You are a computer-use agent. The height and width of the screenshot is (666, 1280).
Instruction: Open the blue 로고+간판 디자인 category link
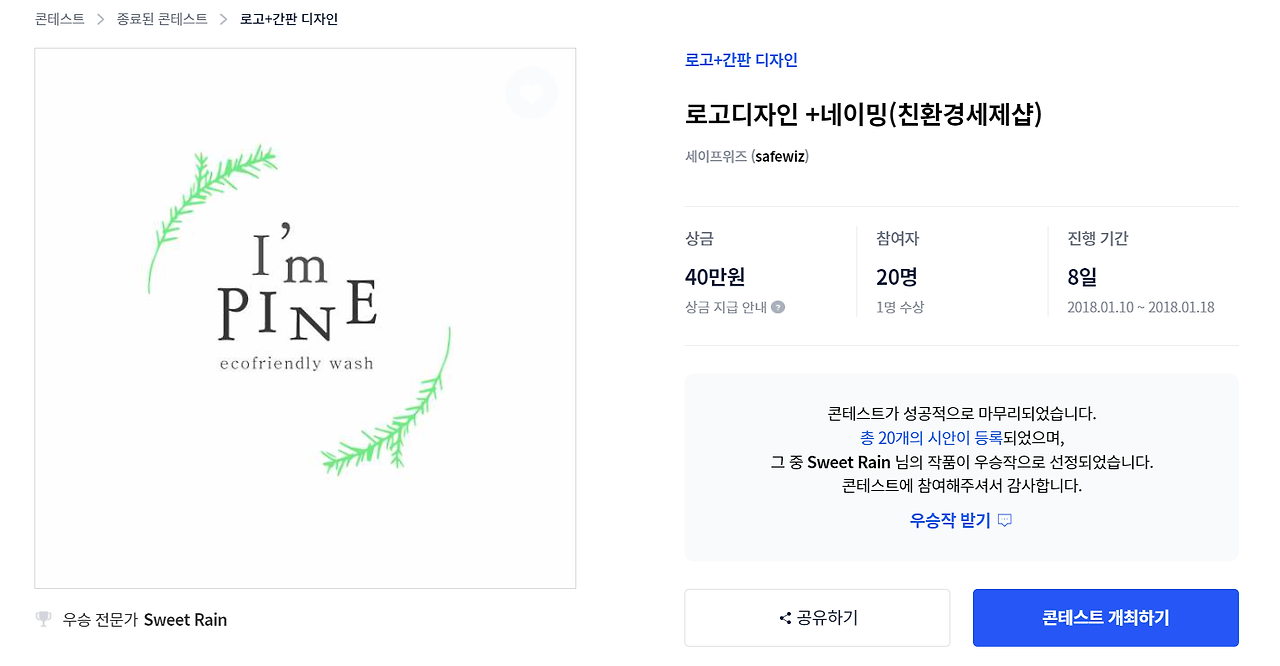(x=741, y=60)
